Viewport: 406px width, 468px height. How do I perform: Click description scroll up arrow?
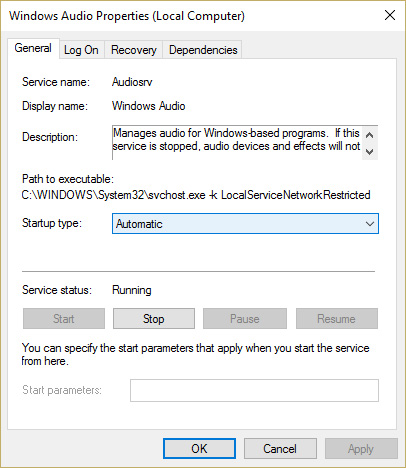(x=369, y=135)
